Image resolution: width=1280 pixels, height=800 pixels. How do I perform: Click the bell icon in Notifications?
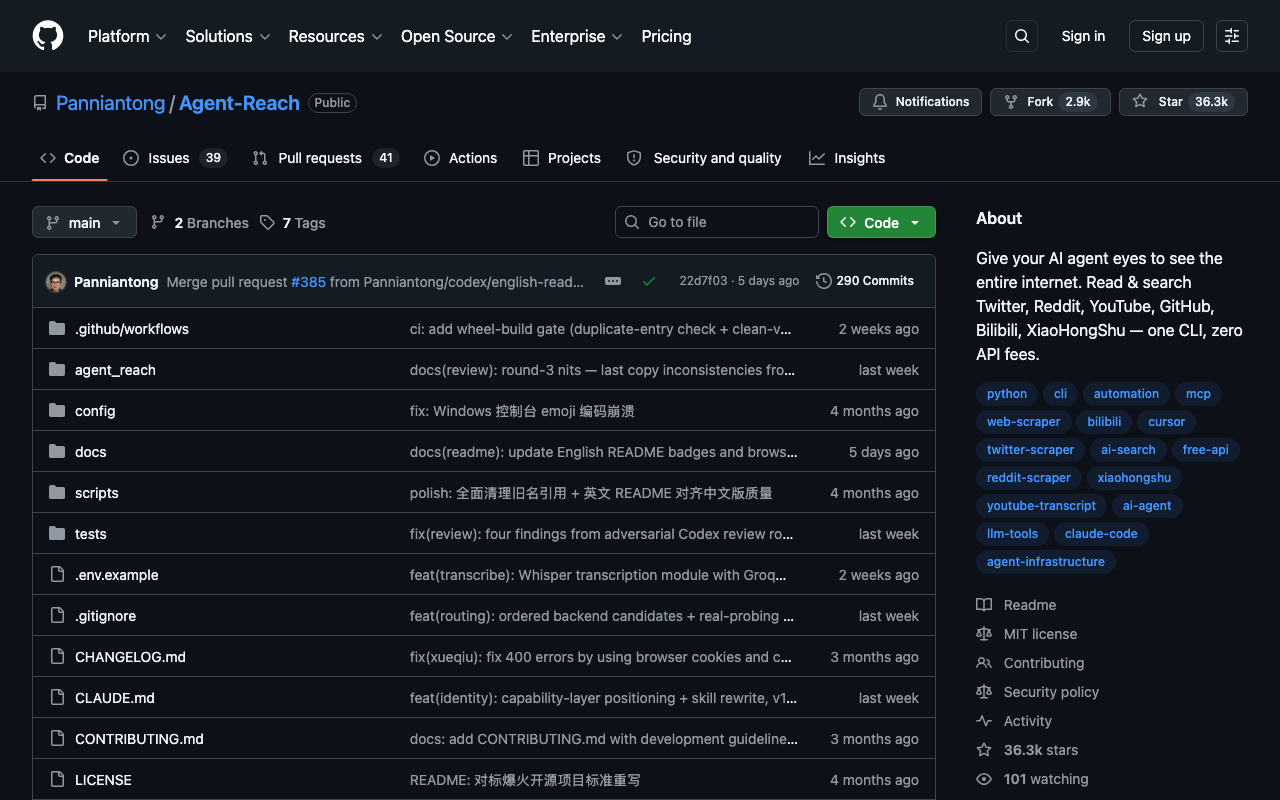(x=880, y=102)
